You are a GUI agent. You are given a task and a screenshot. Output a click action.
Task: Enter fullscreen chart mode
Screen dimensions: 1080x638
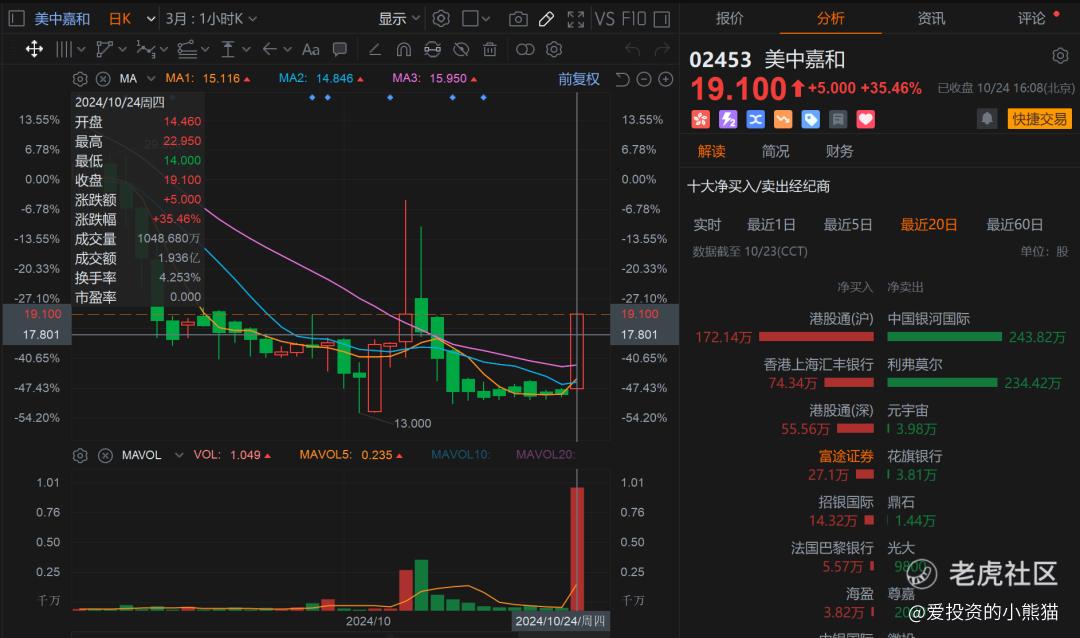pyautogui.click(x=575, y=19)
